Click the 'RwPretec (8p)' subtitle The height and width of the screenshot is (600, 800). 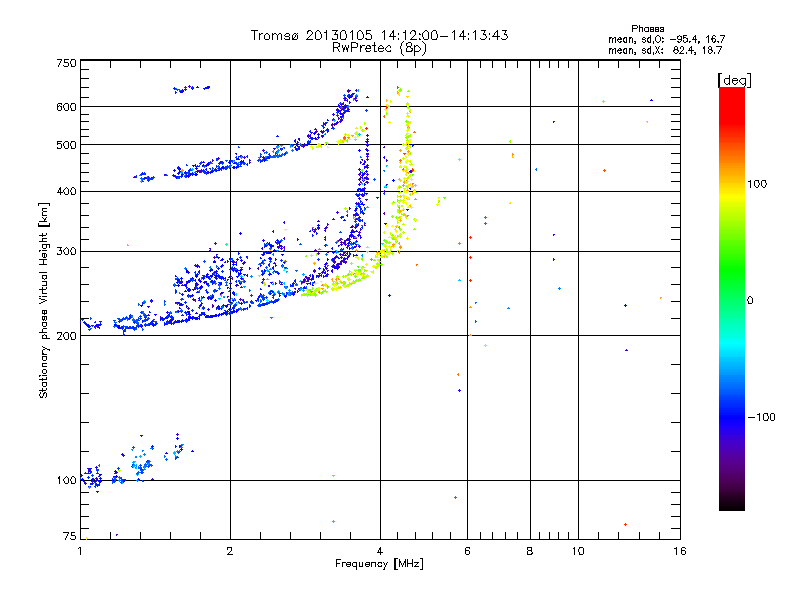[379, 48]
